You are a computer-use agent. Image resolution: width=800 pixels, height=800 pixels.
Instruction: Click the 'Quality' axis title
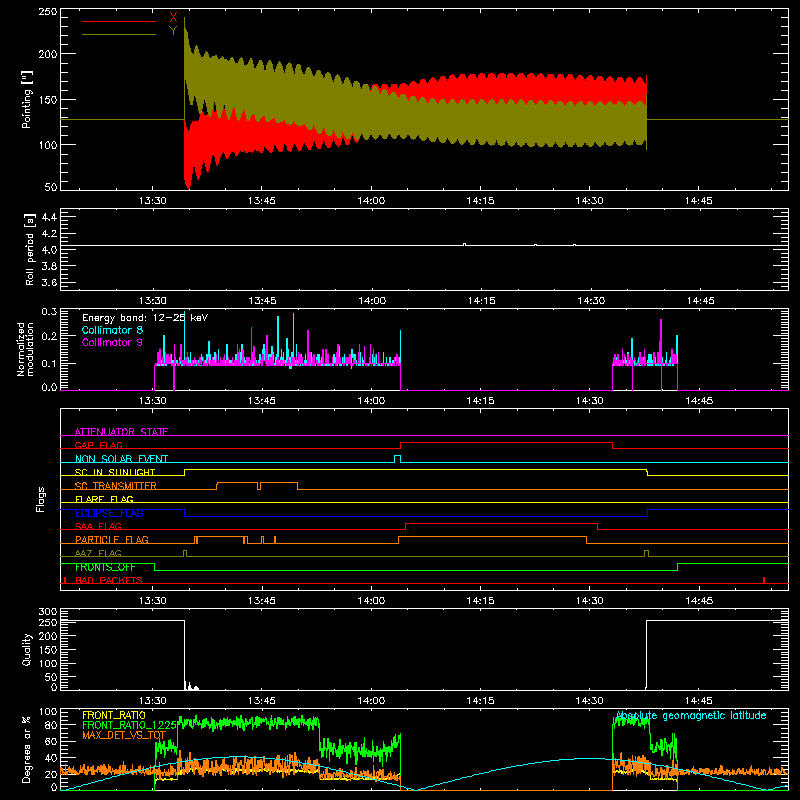(x=27, y=649)
